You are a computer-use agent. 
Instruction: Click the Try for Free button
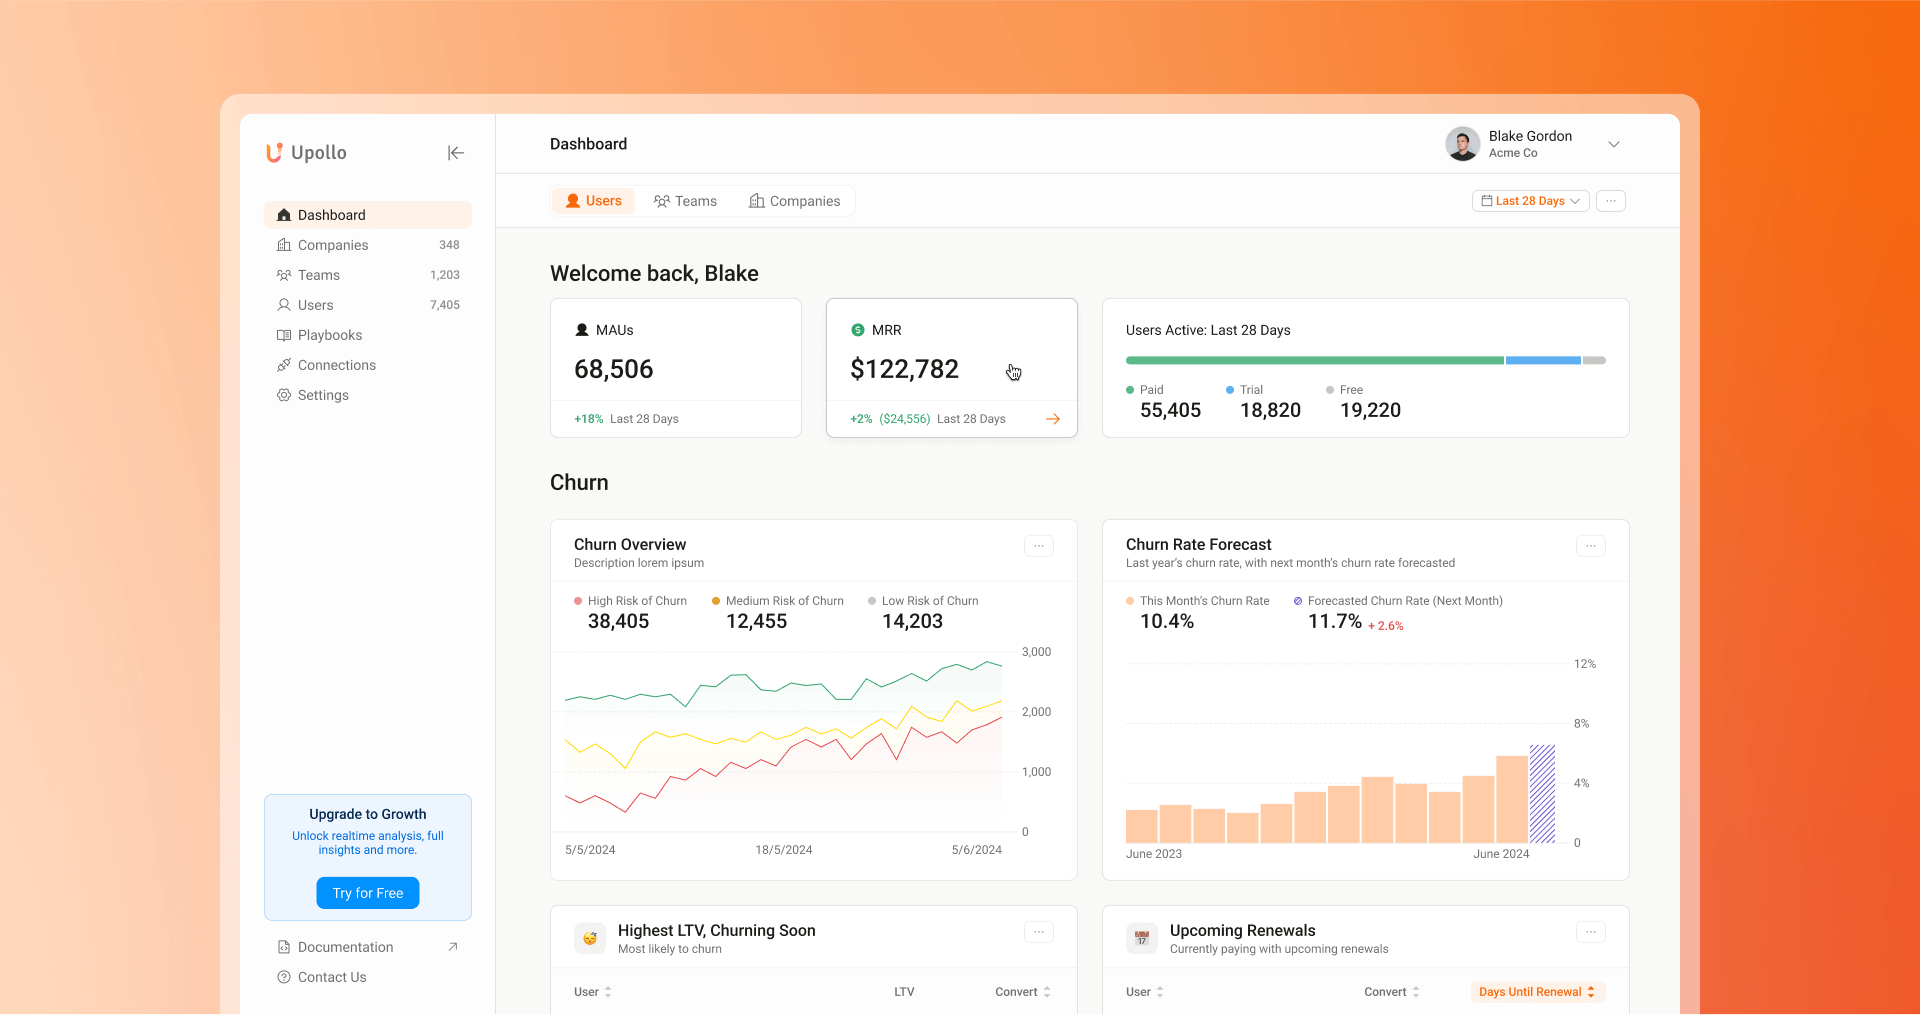tap(367, 892)
